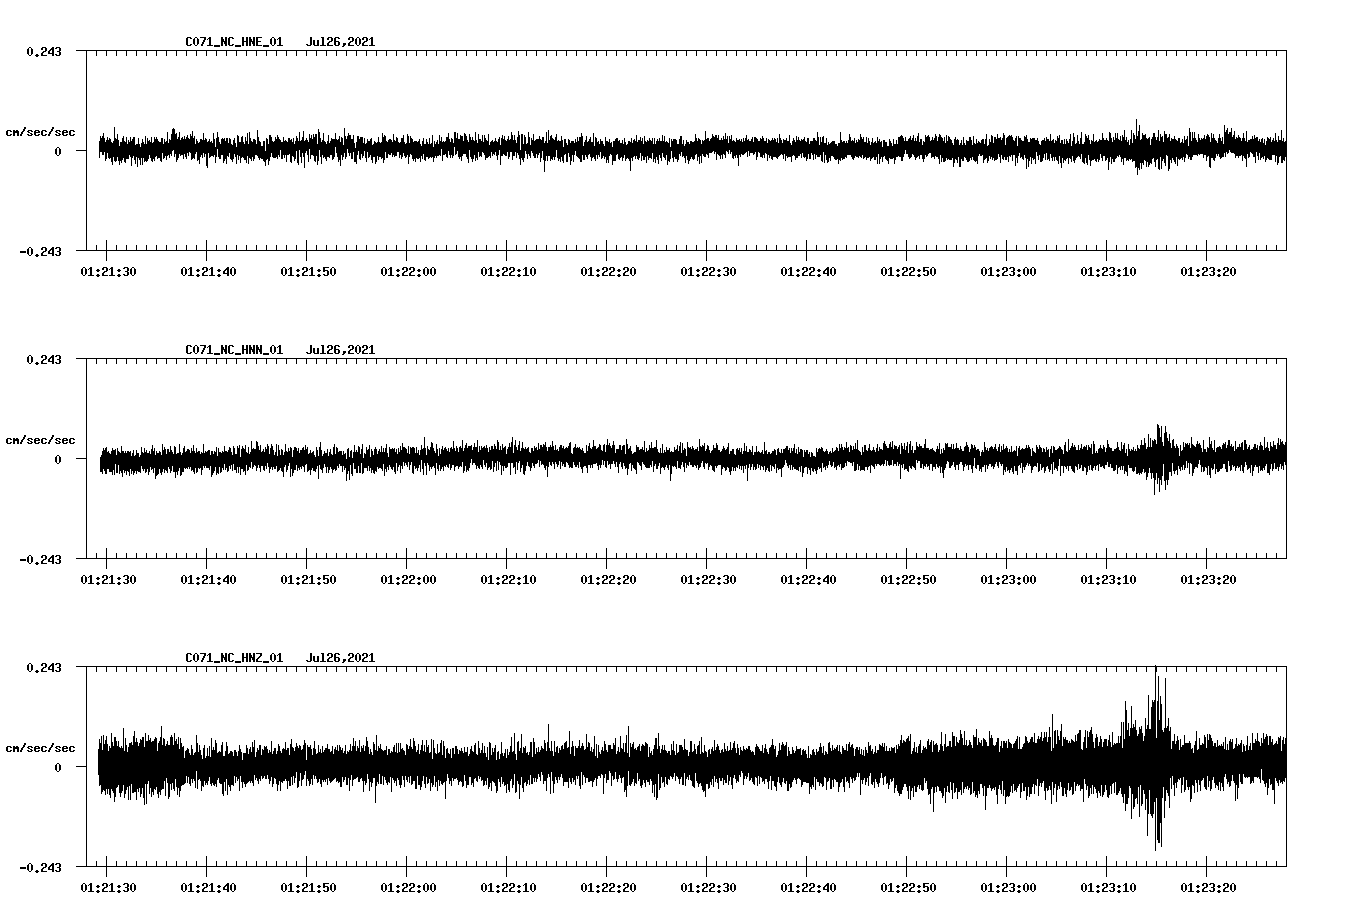1358x924 pixels.
Task: Click the C071_NC_HNN_01 channel title
Action: tap(234, 350)
